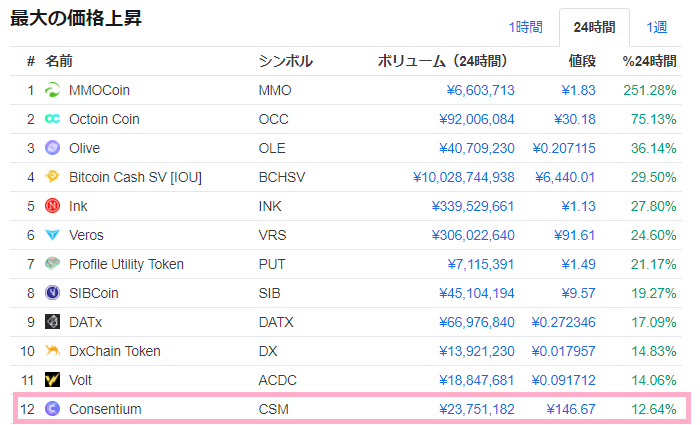Screen dimensions: 700x425
Task: Click the Veros triangle icon
Action: click(53, 235)
